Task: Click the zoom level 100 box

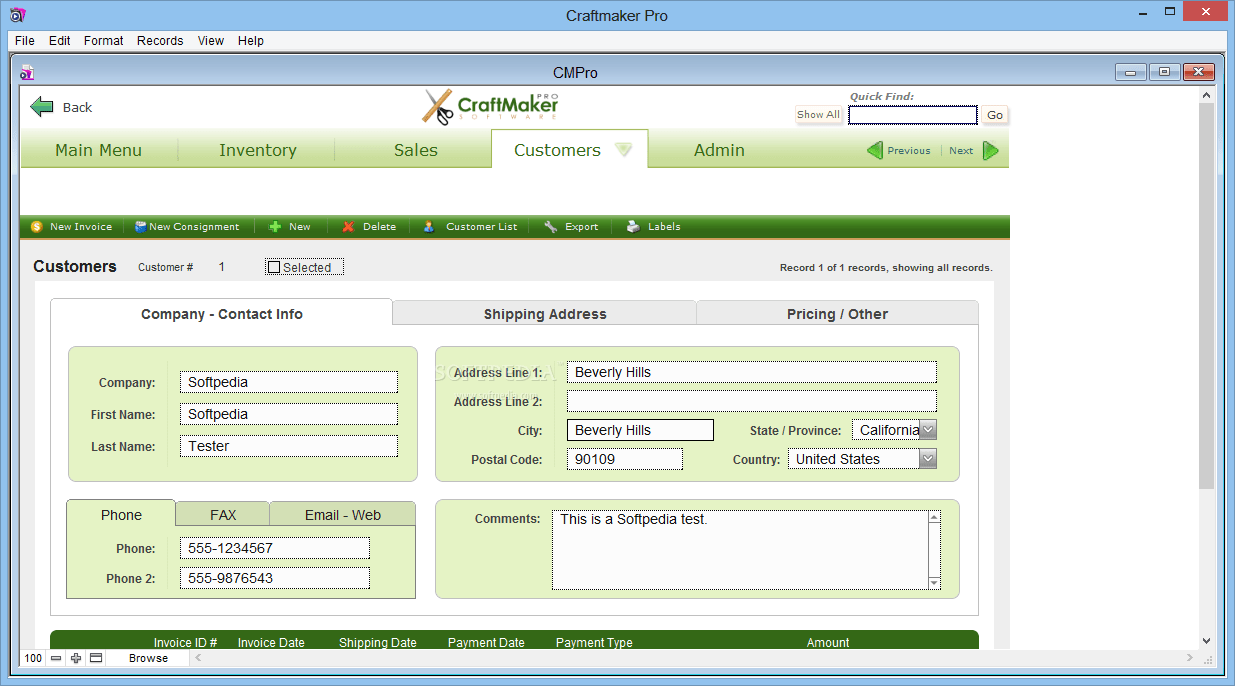Action: tap(33, 658)
